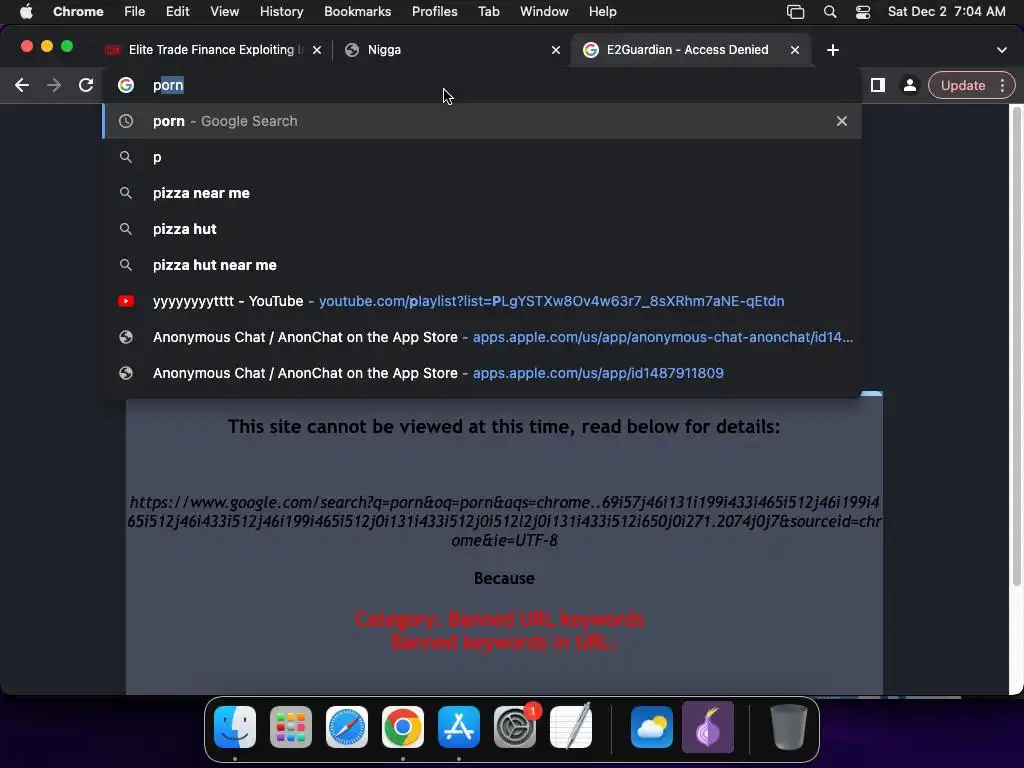Reload the current page
1024x768 pixels.
coord(86,85)
